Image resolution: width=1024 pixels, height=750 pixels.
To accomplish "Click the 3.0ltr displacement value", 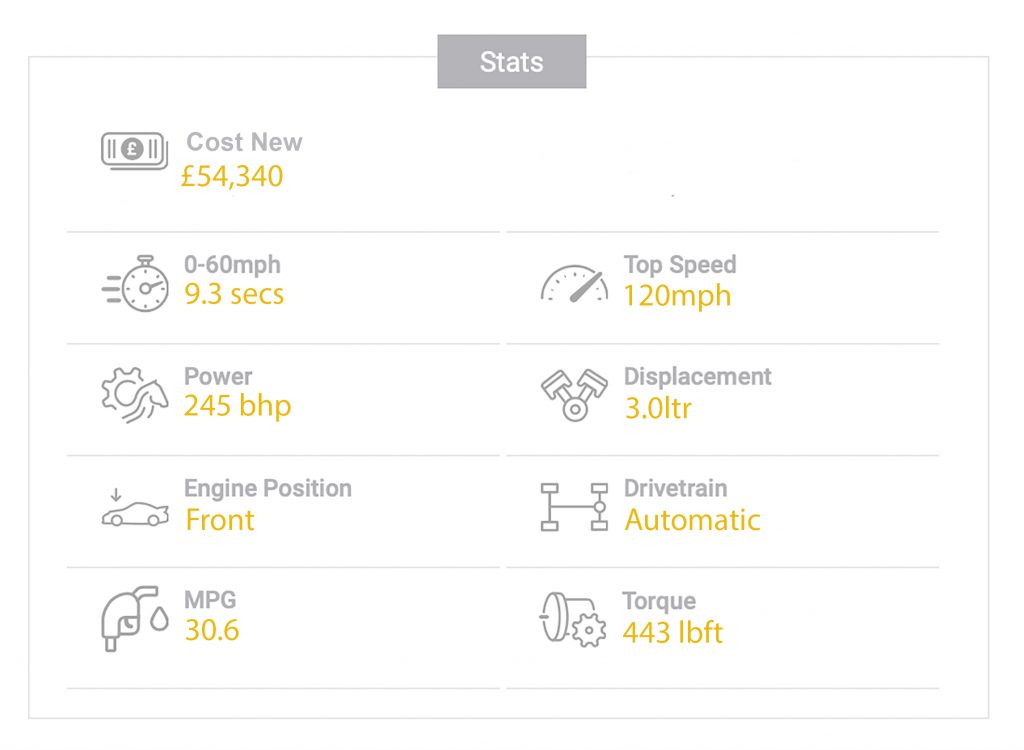I will 658,408.
